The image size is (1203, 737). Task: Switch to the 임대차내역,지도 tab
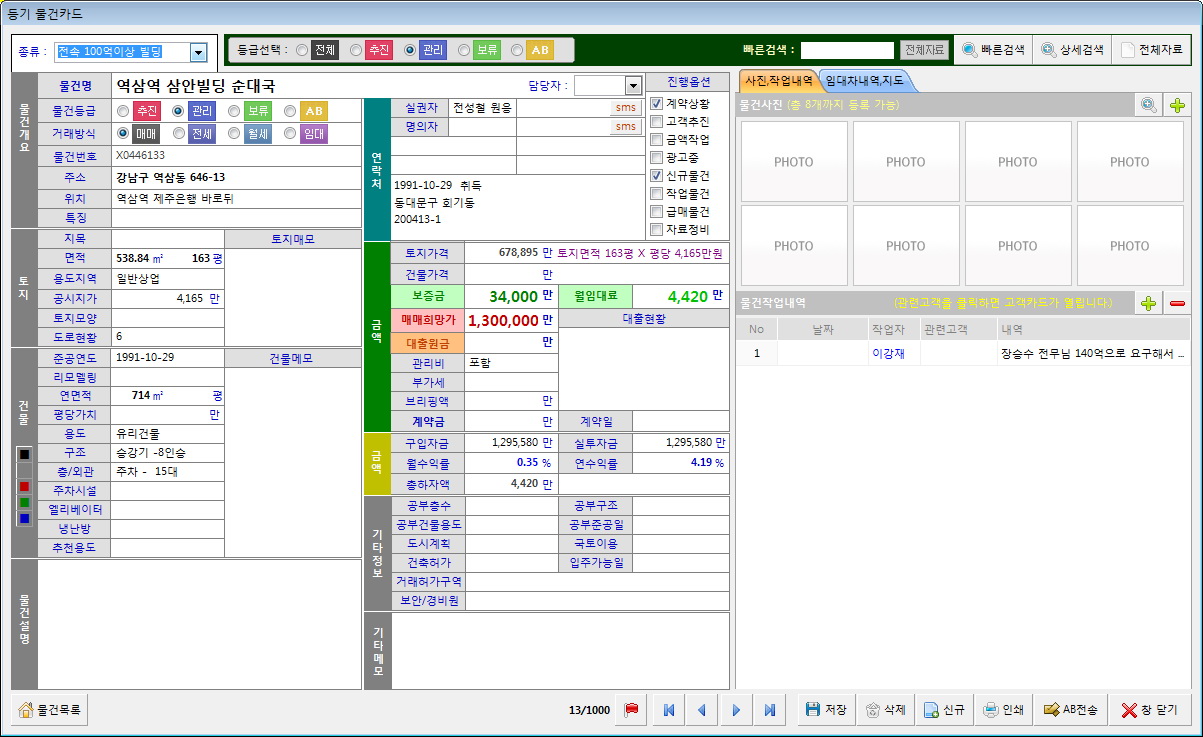[x=864, y=81]
